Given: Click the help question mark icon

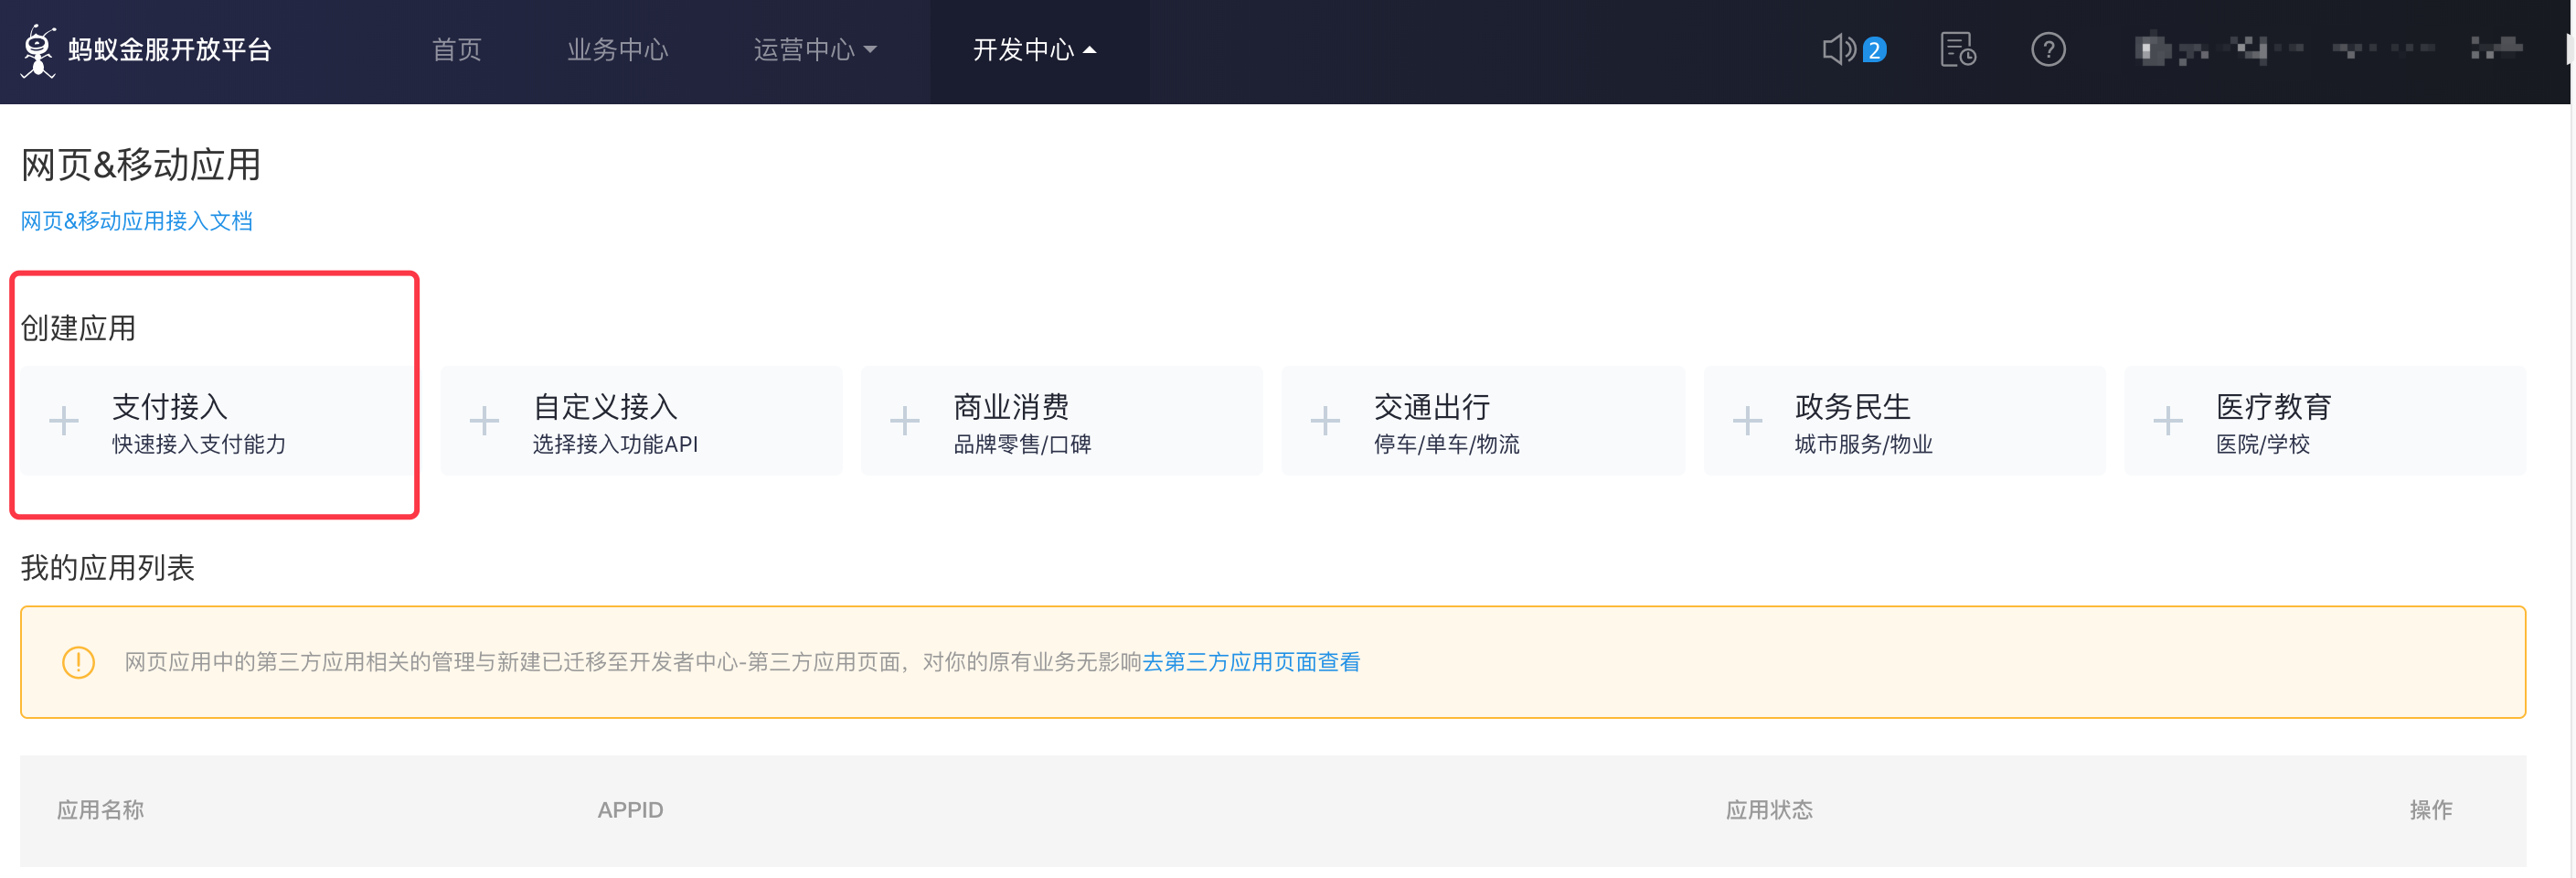Looking at the screenshot, I should [2048, 49].
